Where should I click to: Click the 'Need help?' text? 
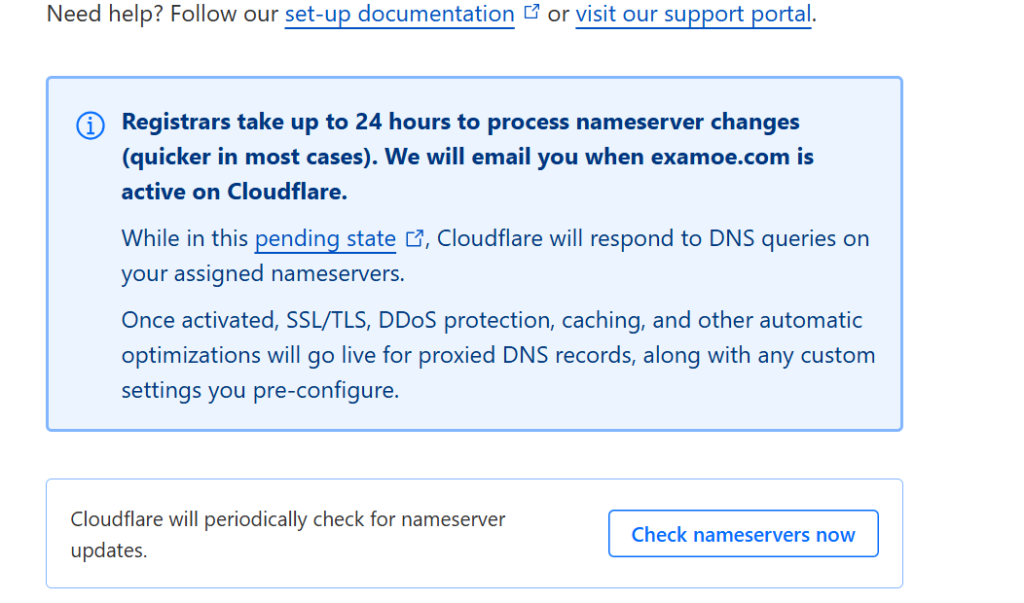tap(92, 15)
